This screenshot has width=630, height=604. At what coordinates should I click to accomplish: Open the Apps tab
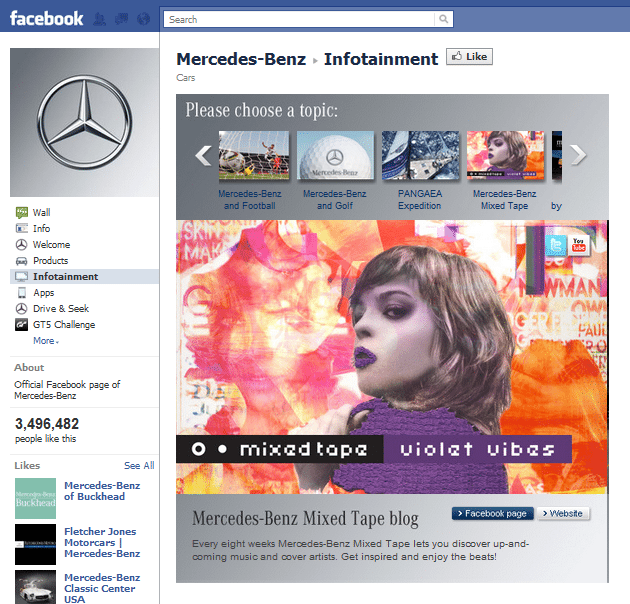point(44,293)
